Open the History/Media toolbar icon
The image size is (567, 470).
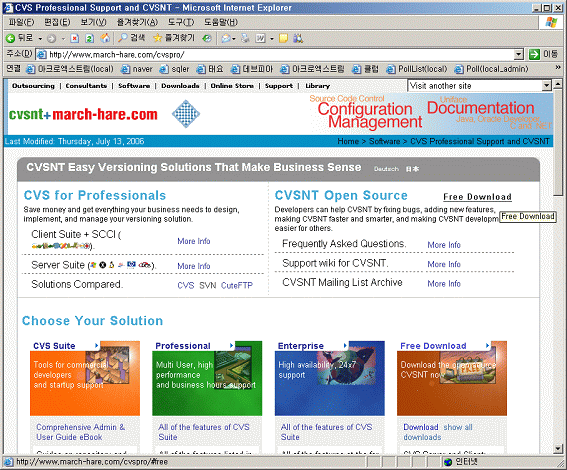pyautogui.click(x=207, y=38)
